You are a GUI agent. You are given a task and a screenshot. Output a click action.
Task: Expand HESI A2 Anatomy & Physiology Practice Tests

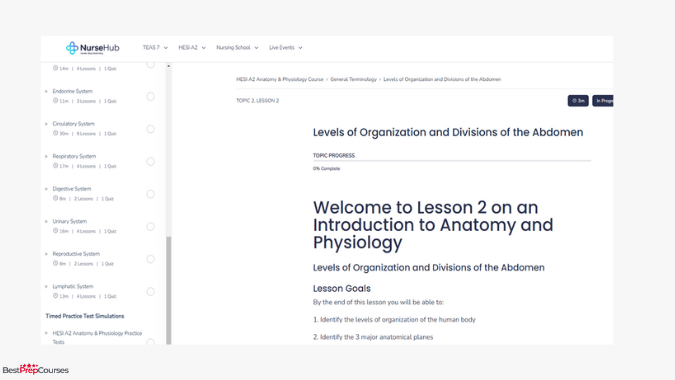(46, 333)
